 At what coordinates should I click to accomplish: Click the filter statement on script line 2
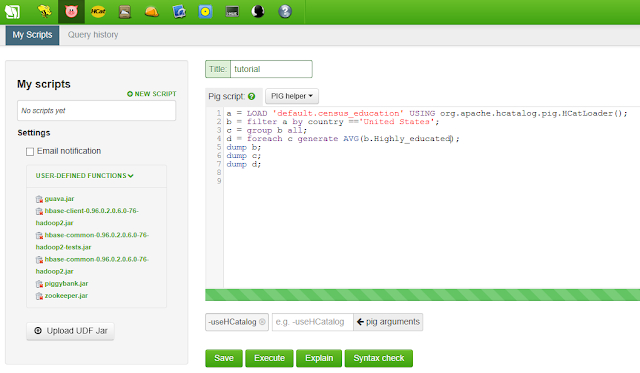[333, 122]
